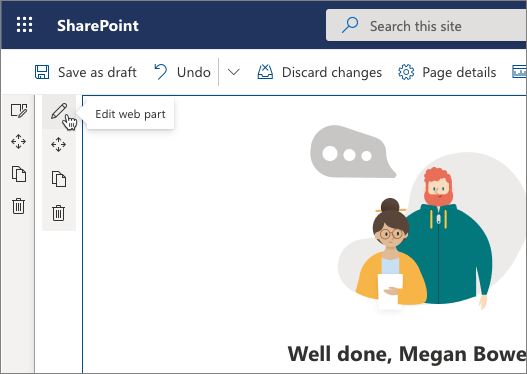Click the Well done, Megan Bowen heading
This screenshot has width=527, height=374.
(407, 354)
